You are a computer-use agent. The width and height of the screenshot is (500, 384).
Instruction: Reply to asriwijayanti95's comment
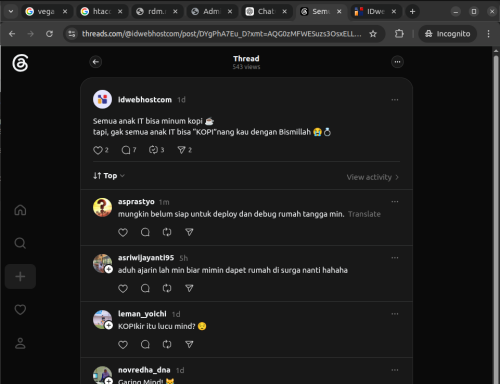145,288
